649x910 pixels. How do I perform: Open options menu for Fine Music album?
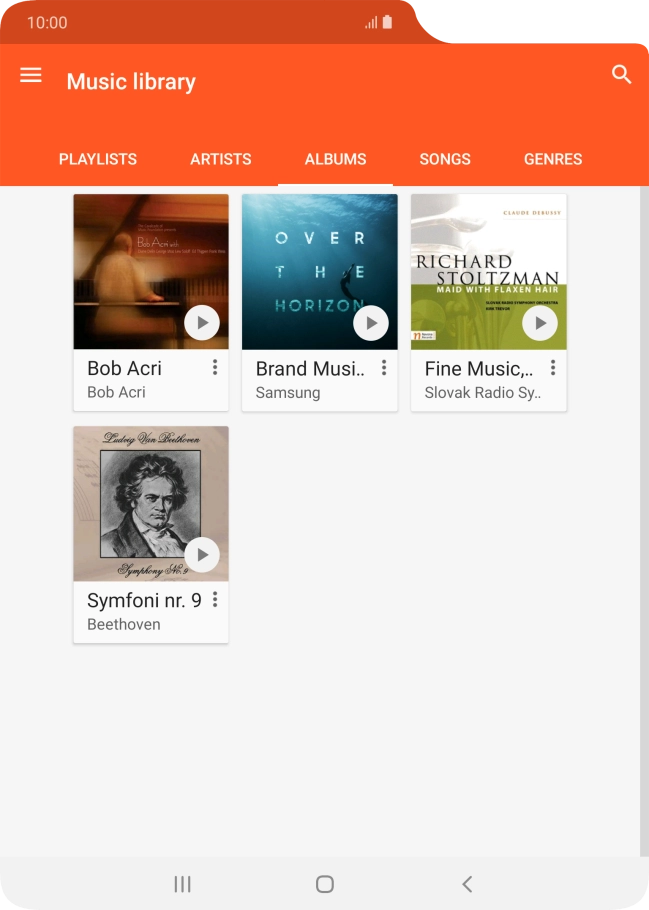(553, 368)
